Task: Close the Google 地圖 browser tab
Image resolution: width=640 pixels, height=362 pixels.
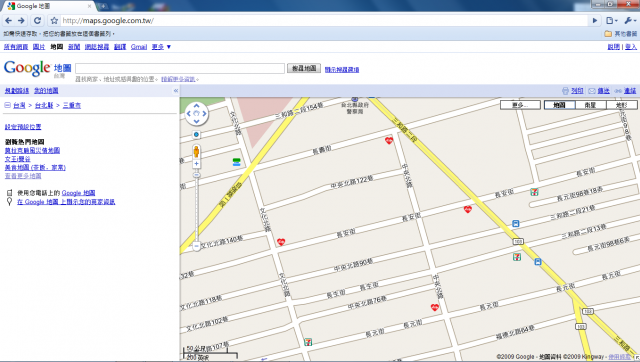Action: [x=89, y=6]
